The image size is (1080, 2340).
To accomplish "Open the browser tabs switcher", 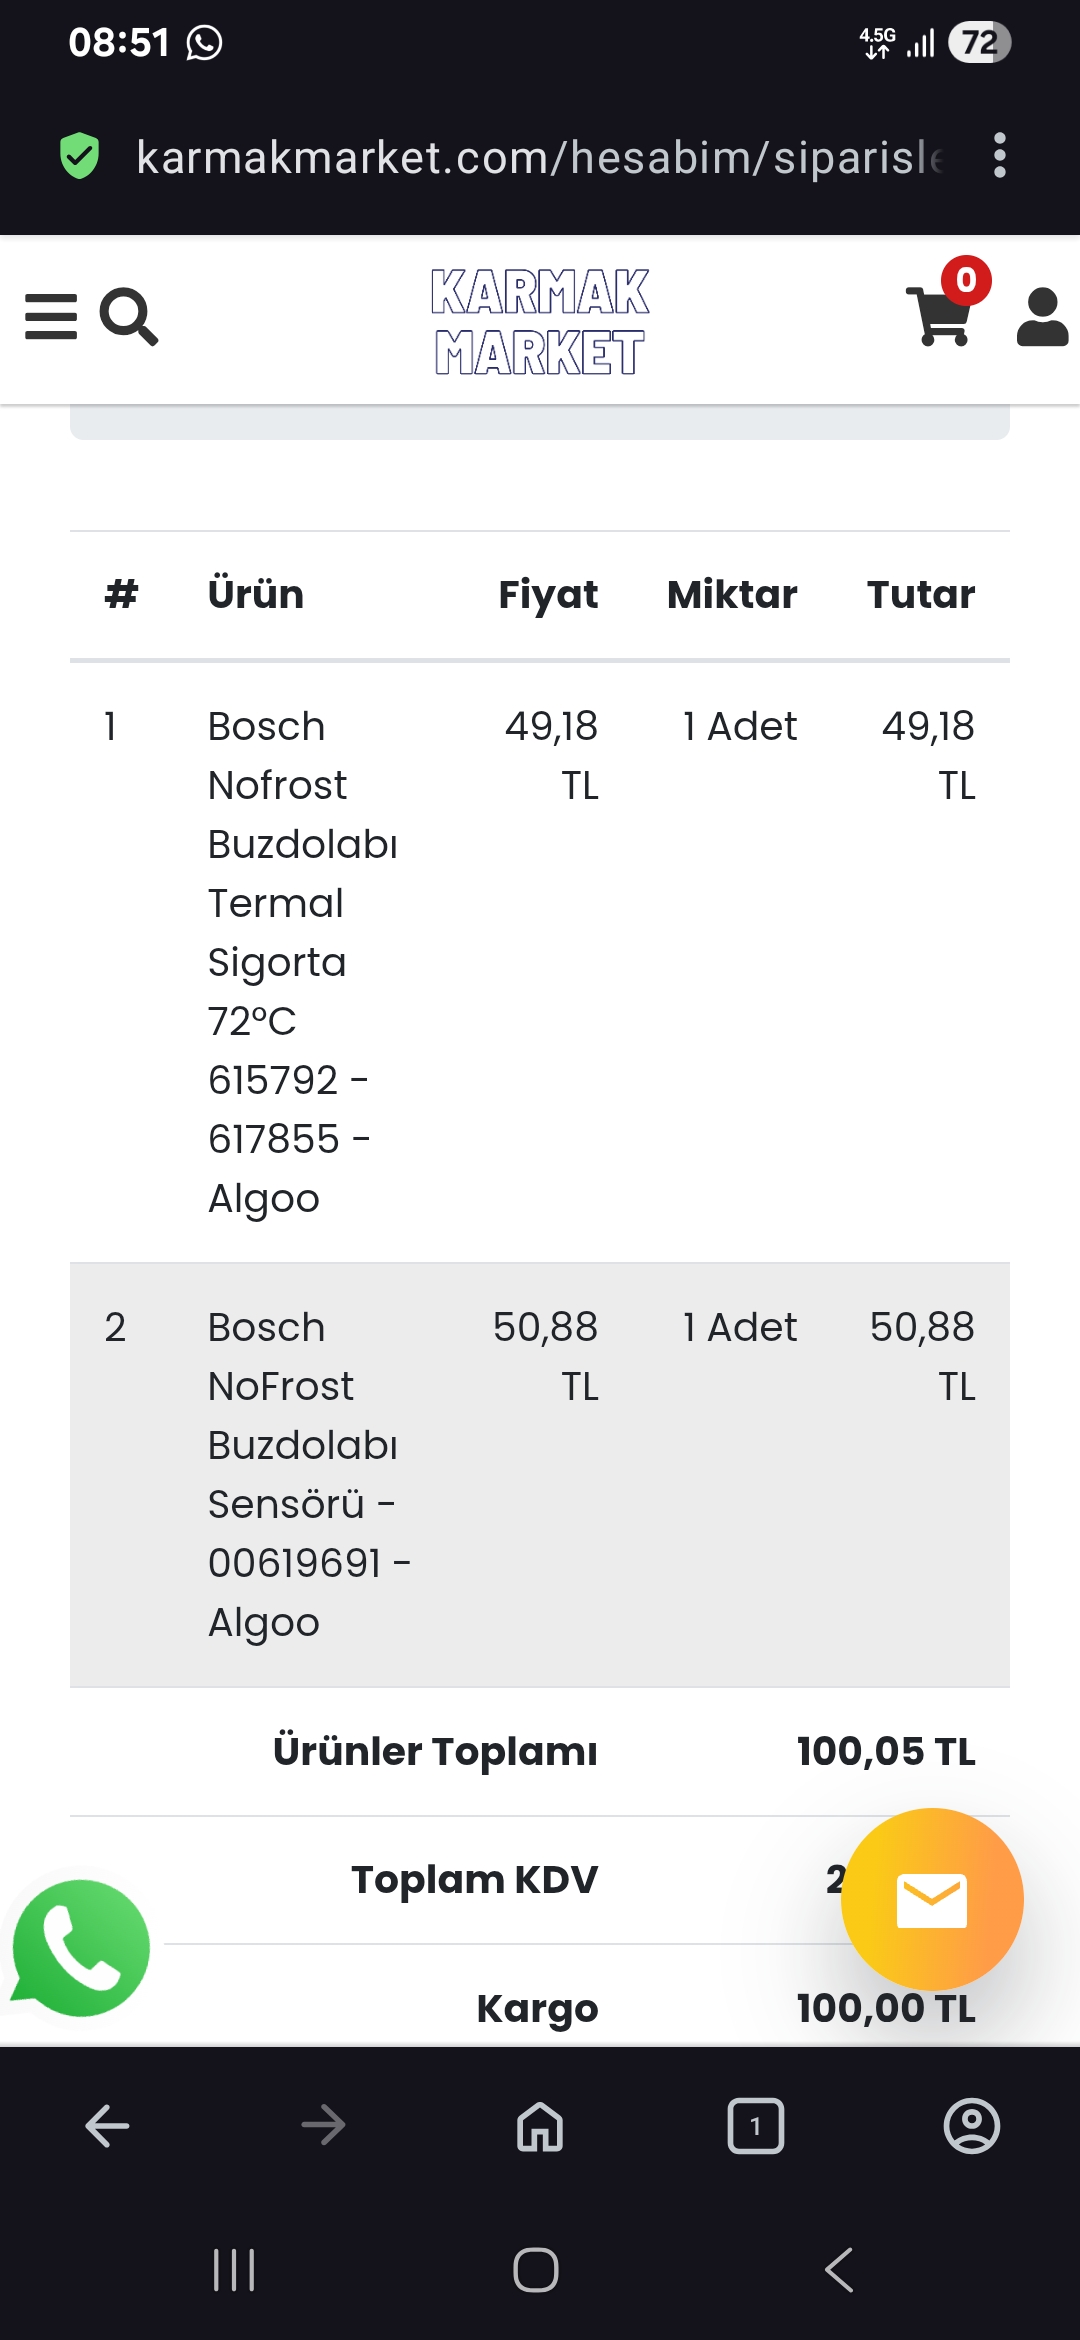I will click(x=756, y=2126).
